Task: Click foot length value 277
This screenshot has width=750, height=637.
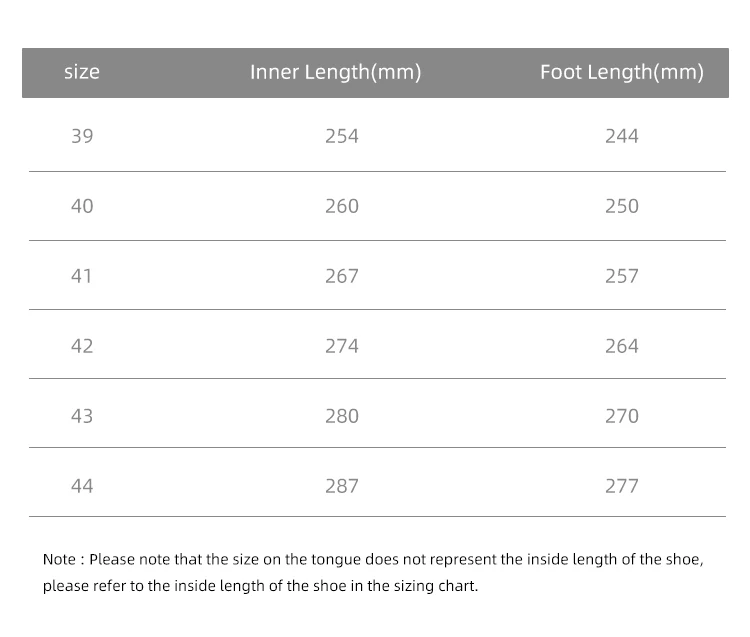Action: 621,486
